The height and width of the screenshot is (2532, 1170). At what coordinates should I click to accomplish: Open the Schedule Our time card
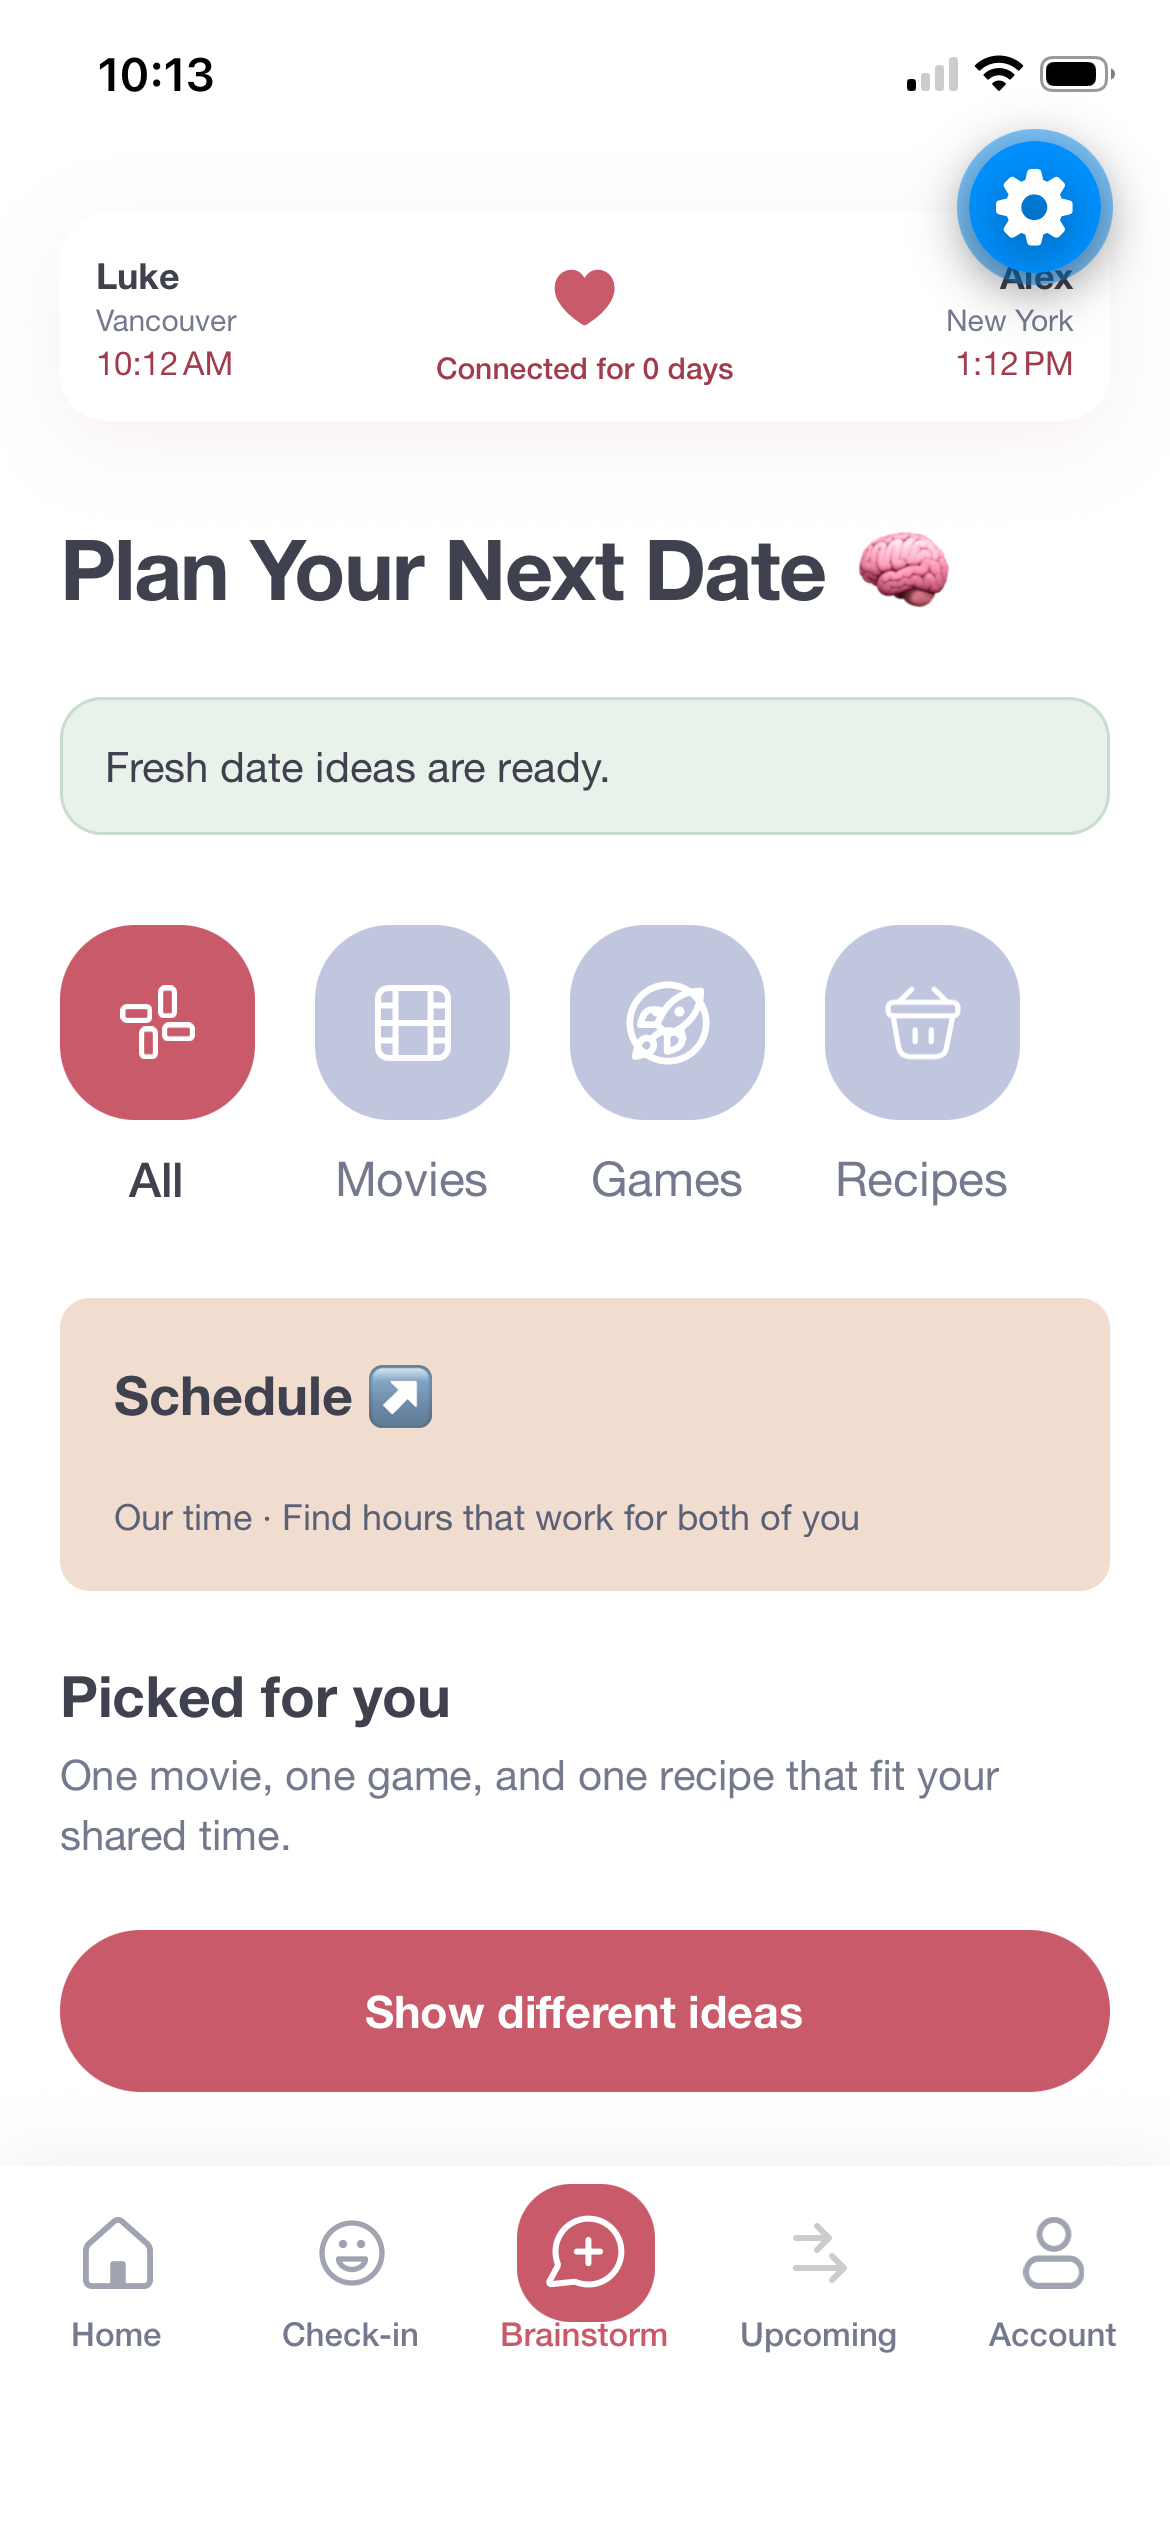click(585, 1444)
